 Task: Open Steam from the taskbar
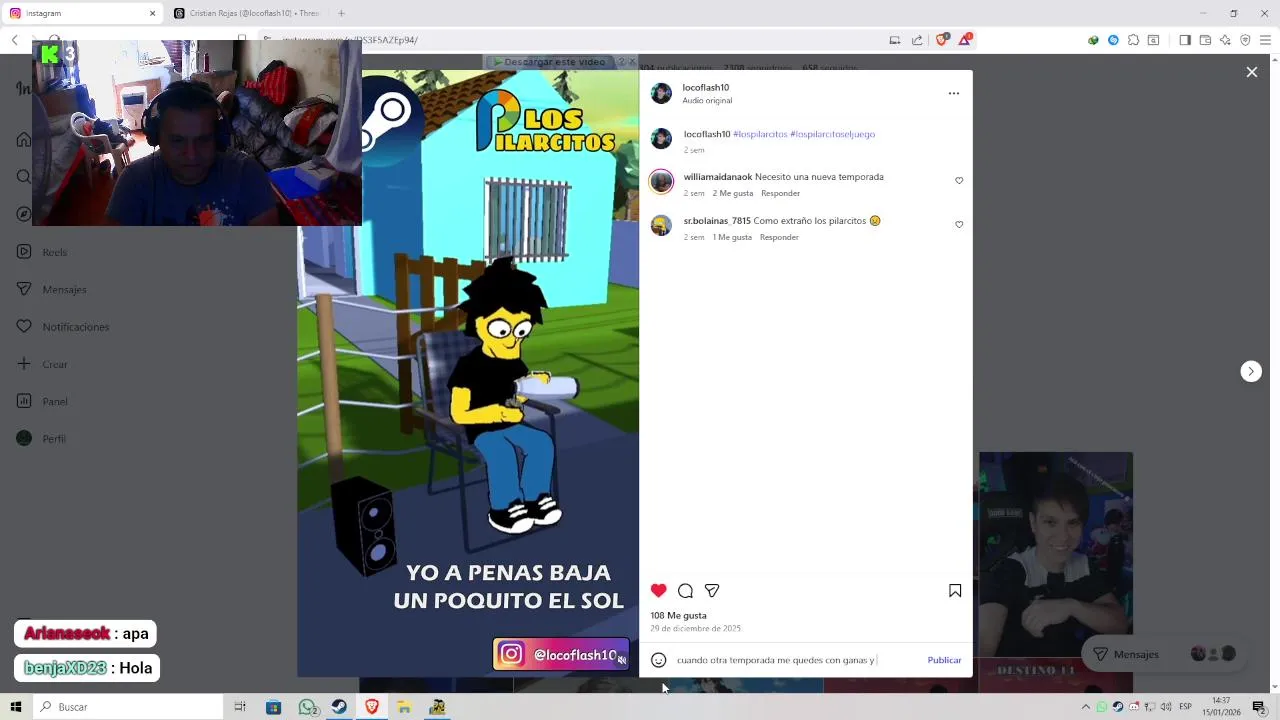tap(340, 707)
